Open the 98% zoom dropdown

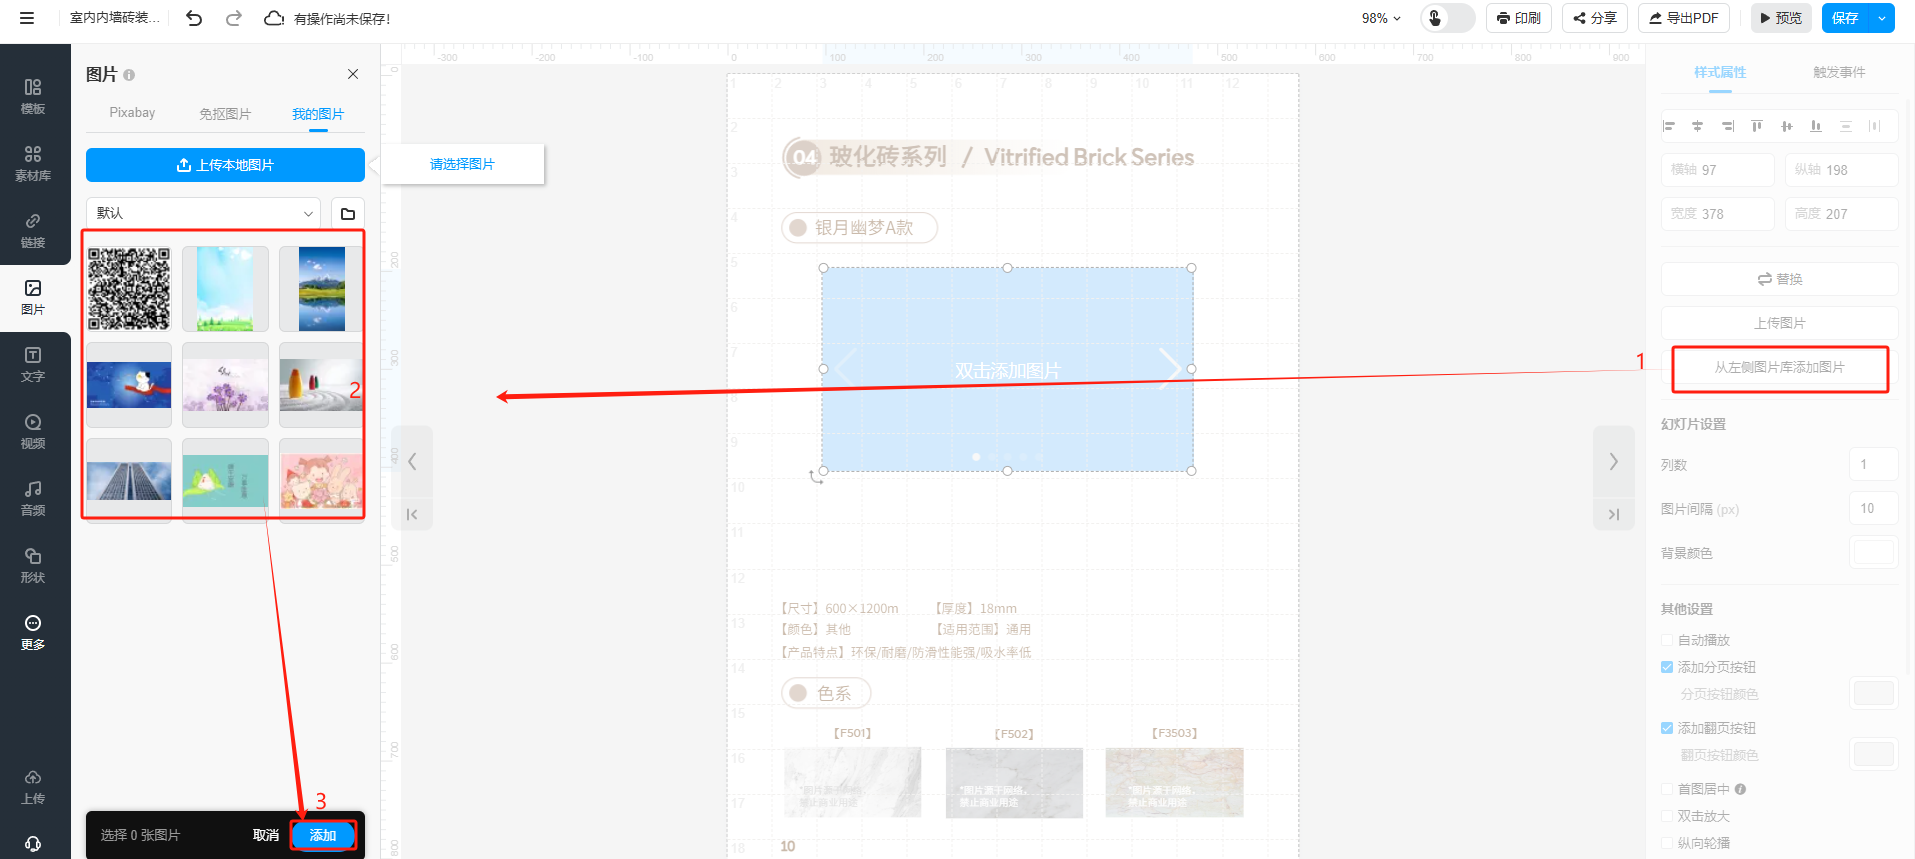coord(1381,18)
